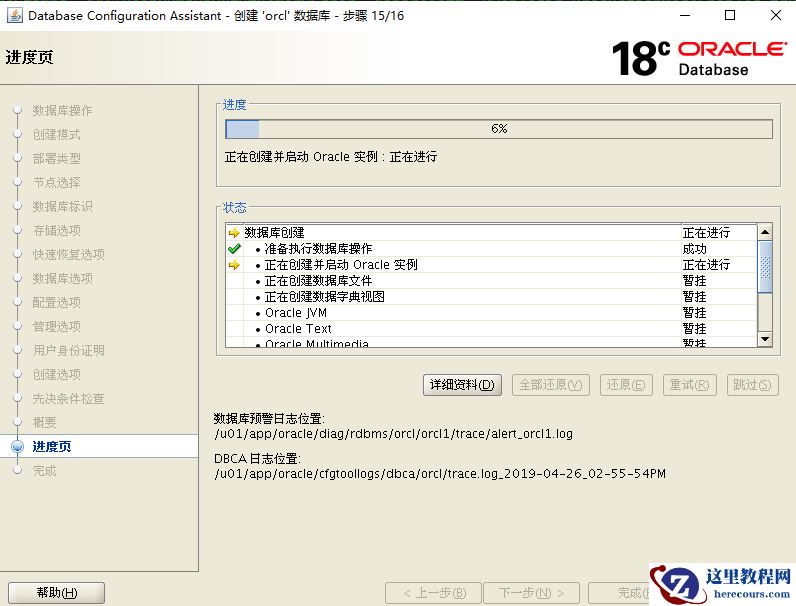This screenshot has height=606, width=796.
Task: Click the 成功 status value
Action: pos(694,249)
